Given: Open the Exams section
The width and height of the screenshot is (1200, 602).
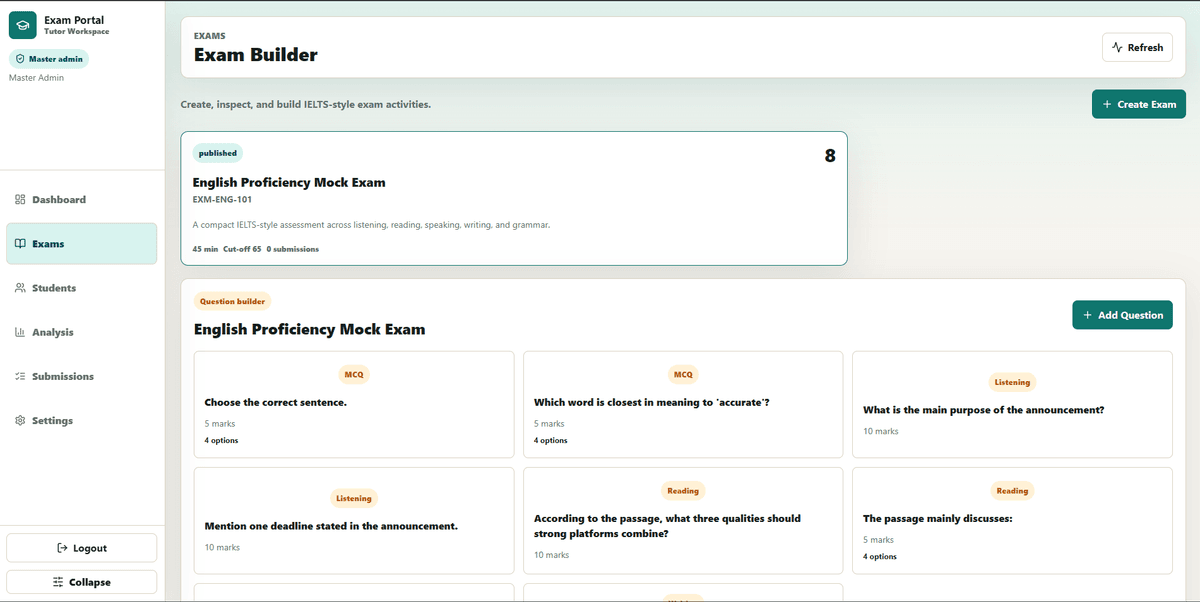Looking at the screenshot, I should tap(81, 244).
